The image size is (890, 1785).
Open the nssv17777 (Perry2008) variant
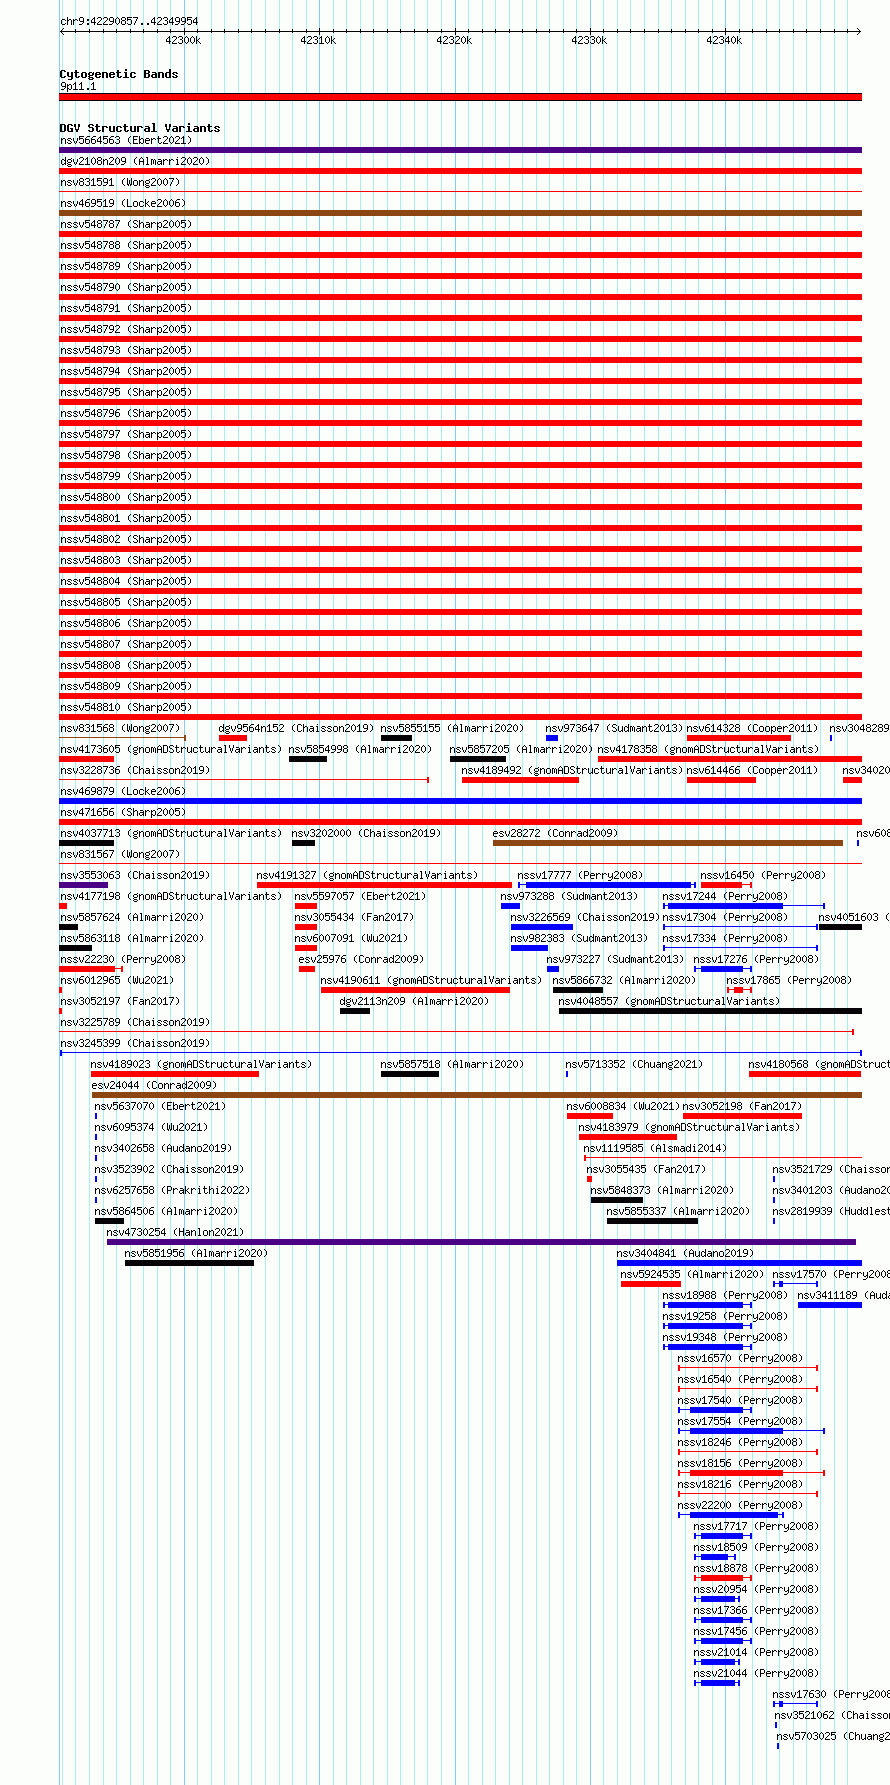point(580,875)
